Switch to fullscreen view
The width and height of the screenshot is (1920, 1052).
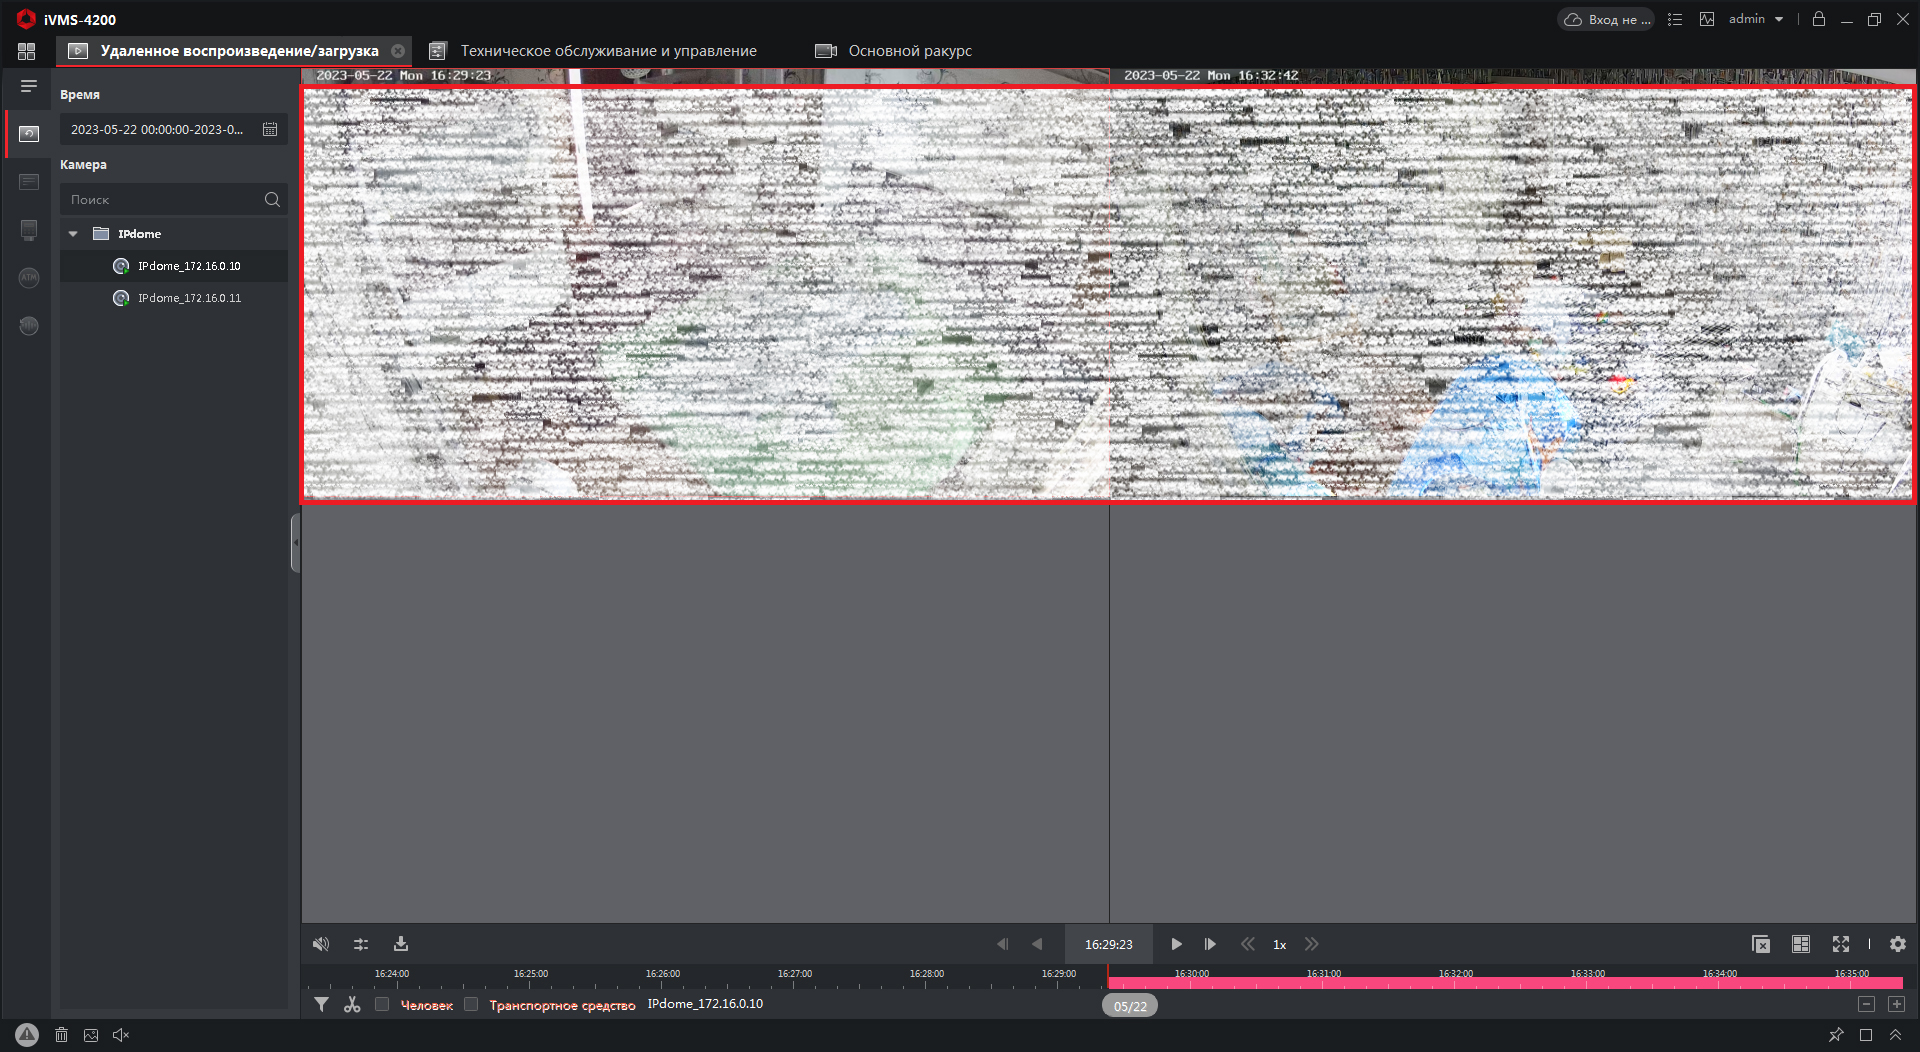click(x=1840, y=944)
